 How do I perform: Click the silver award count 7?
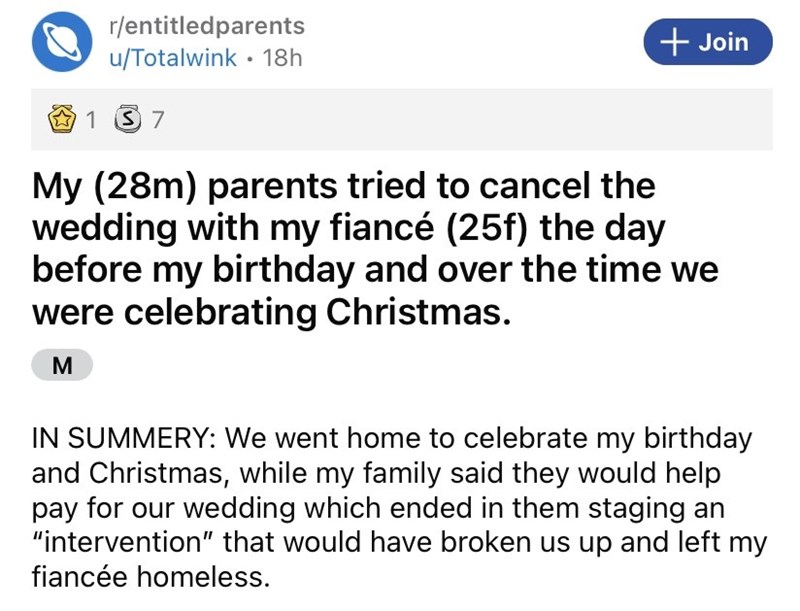point(156,122)
